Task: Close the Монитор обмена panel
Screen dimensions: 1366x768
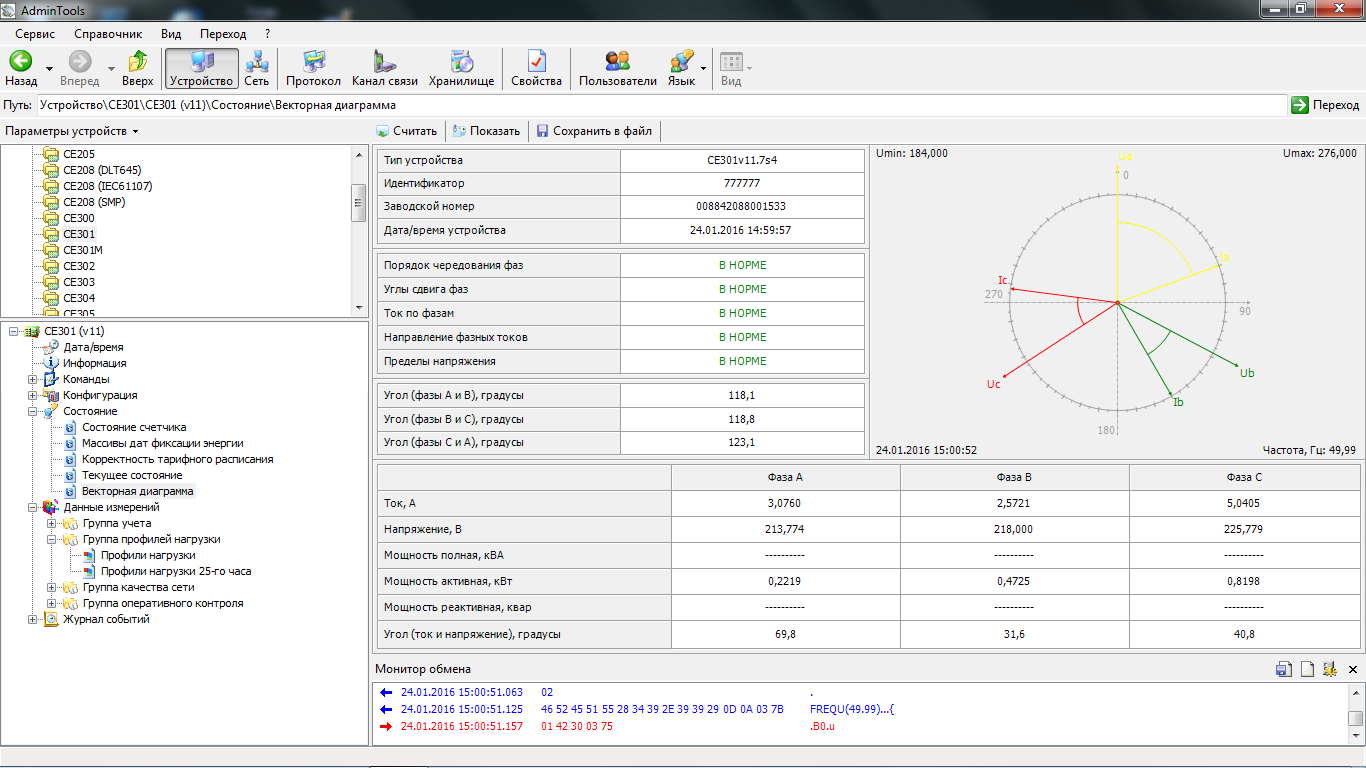Action: coord(1353,669)
